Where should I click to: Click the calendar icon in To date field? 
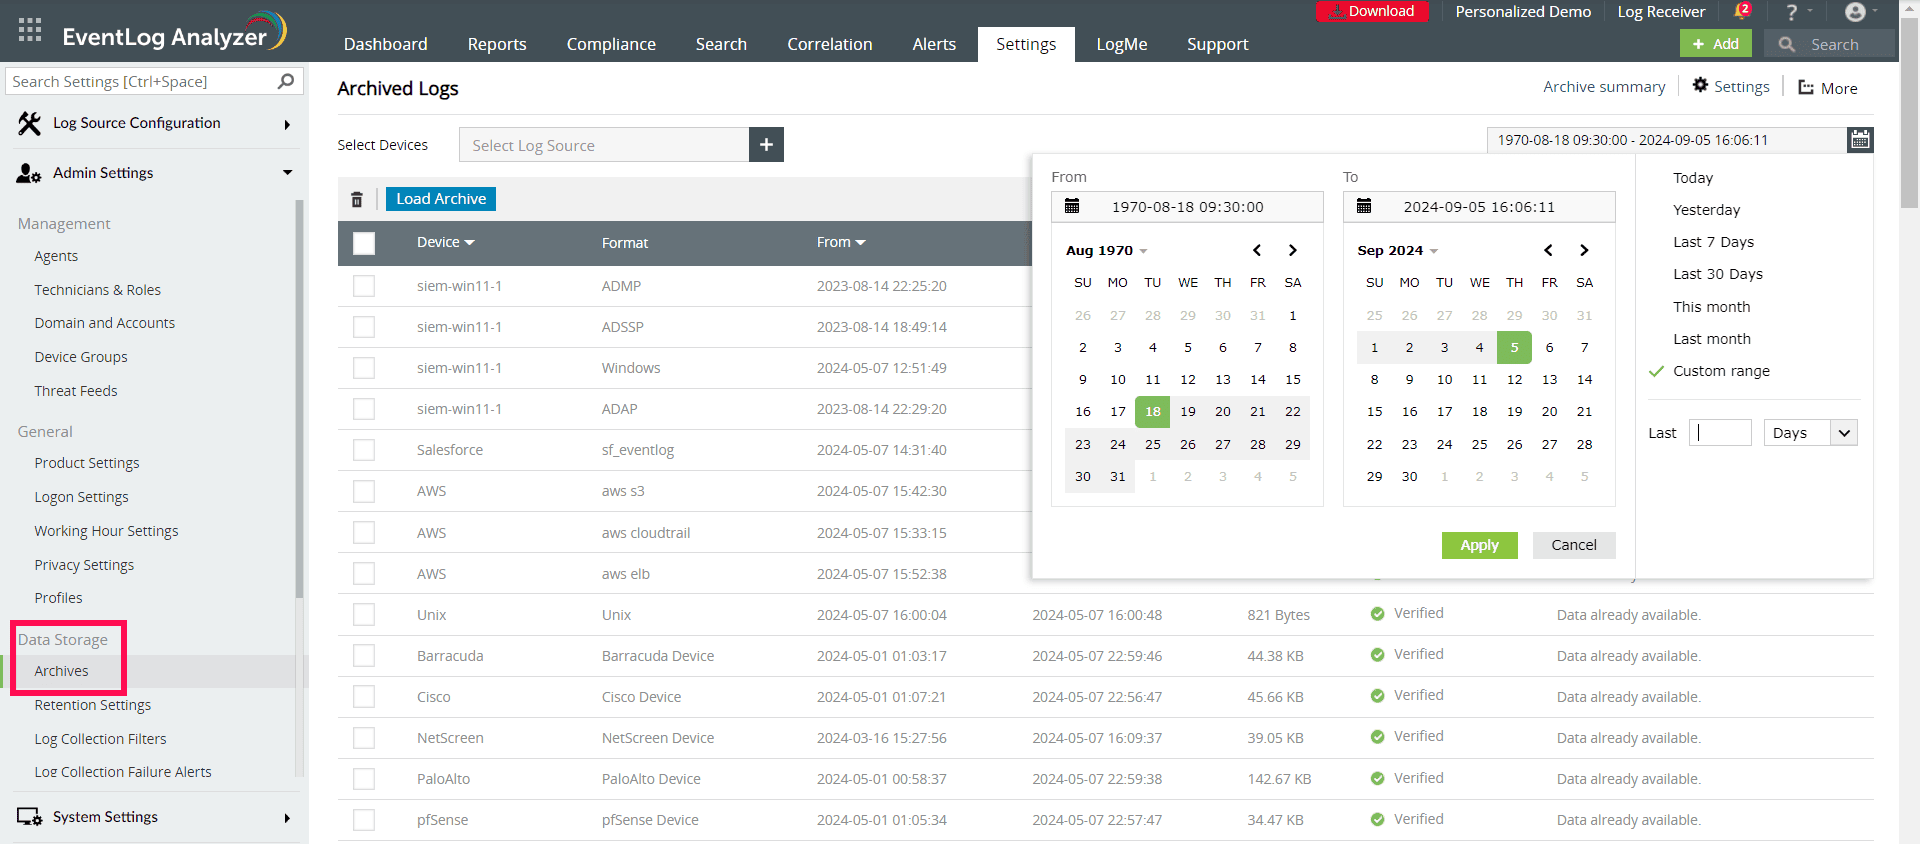coord(1364,206)
